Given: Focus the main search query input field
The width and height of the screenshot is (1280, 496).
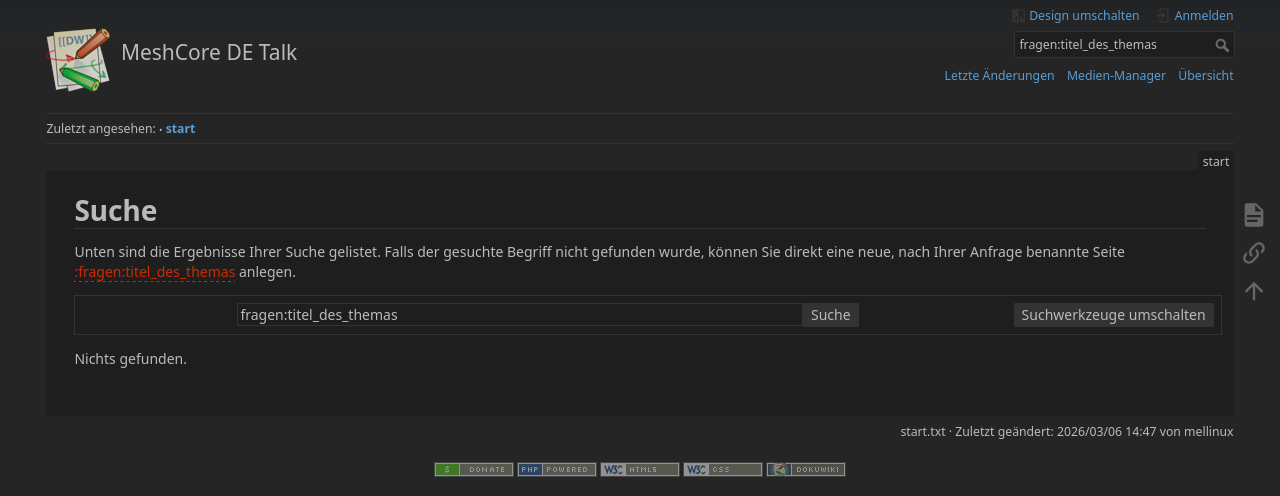Looking at the screenshot, I should pyautogui.click(x=519, y=315).
